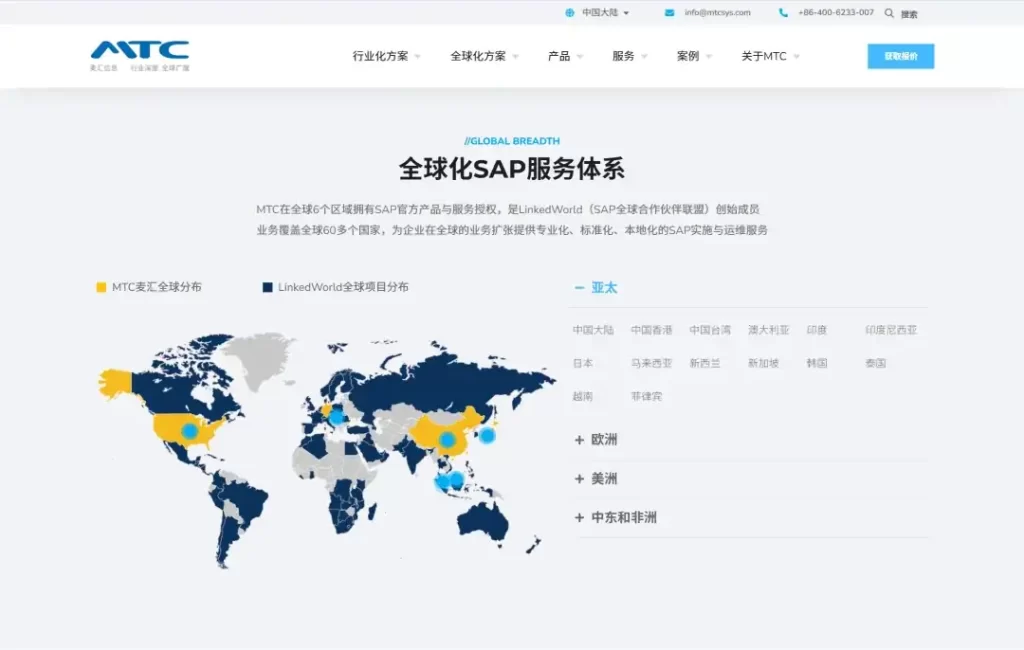Viewport: 1024px width, 650px height.
Task: Open the 关于MTC menu
Action: [766, 56]
